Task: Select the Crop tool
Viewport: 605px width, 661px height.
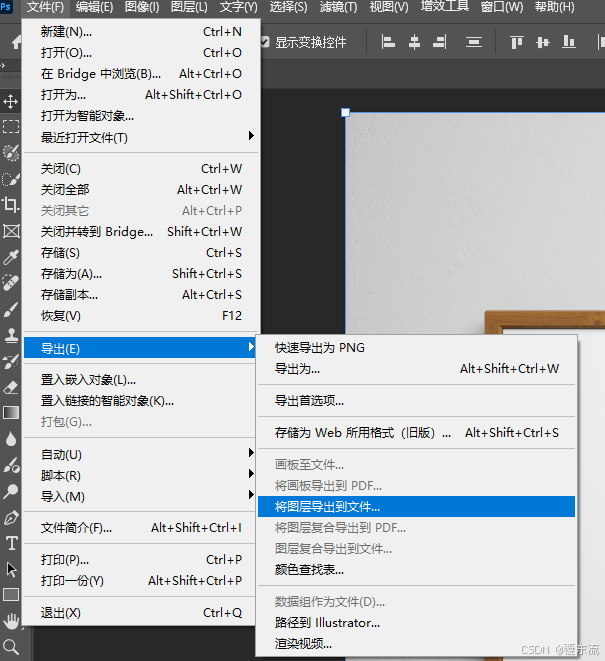Action: [x=11, y=205]
